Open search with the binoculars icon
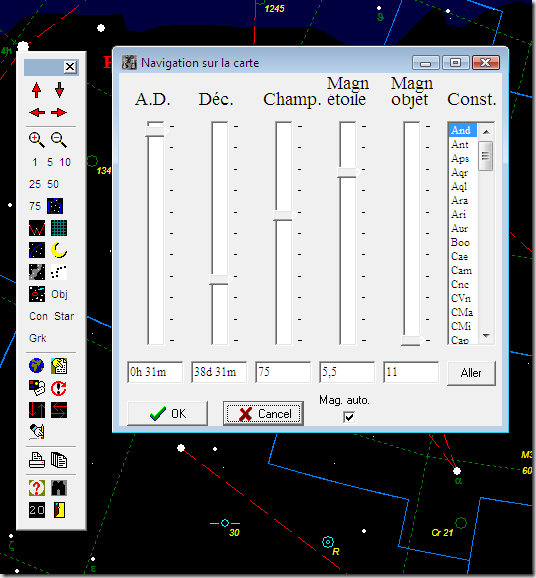 coord(59,488)
